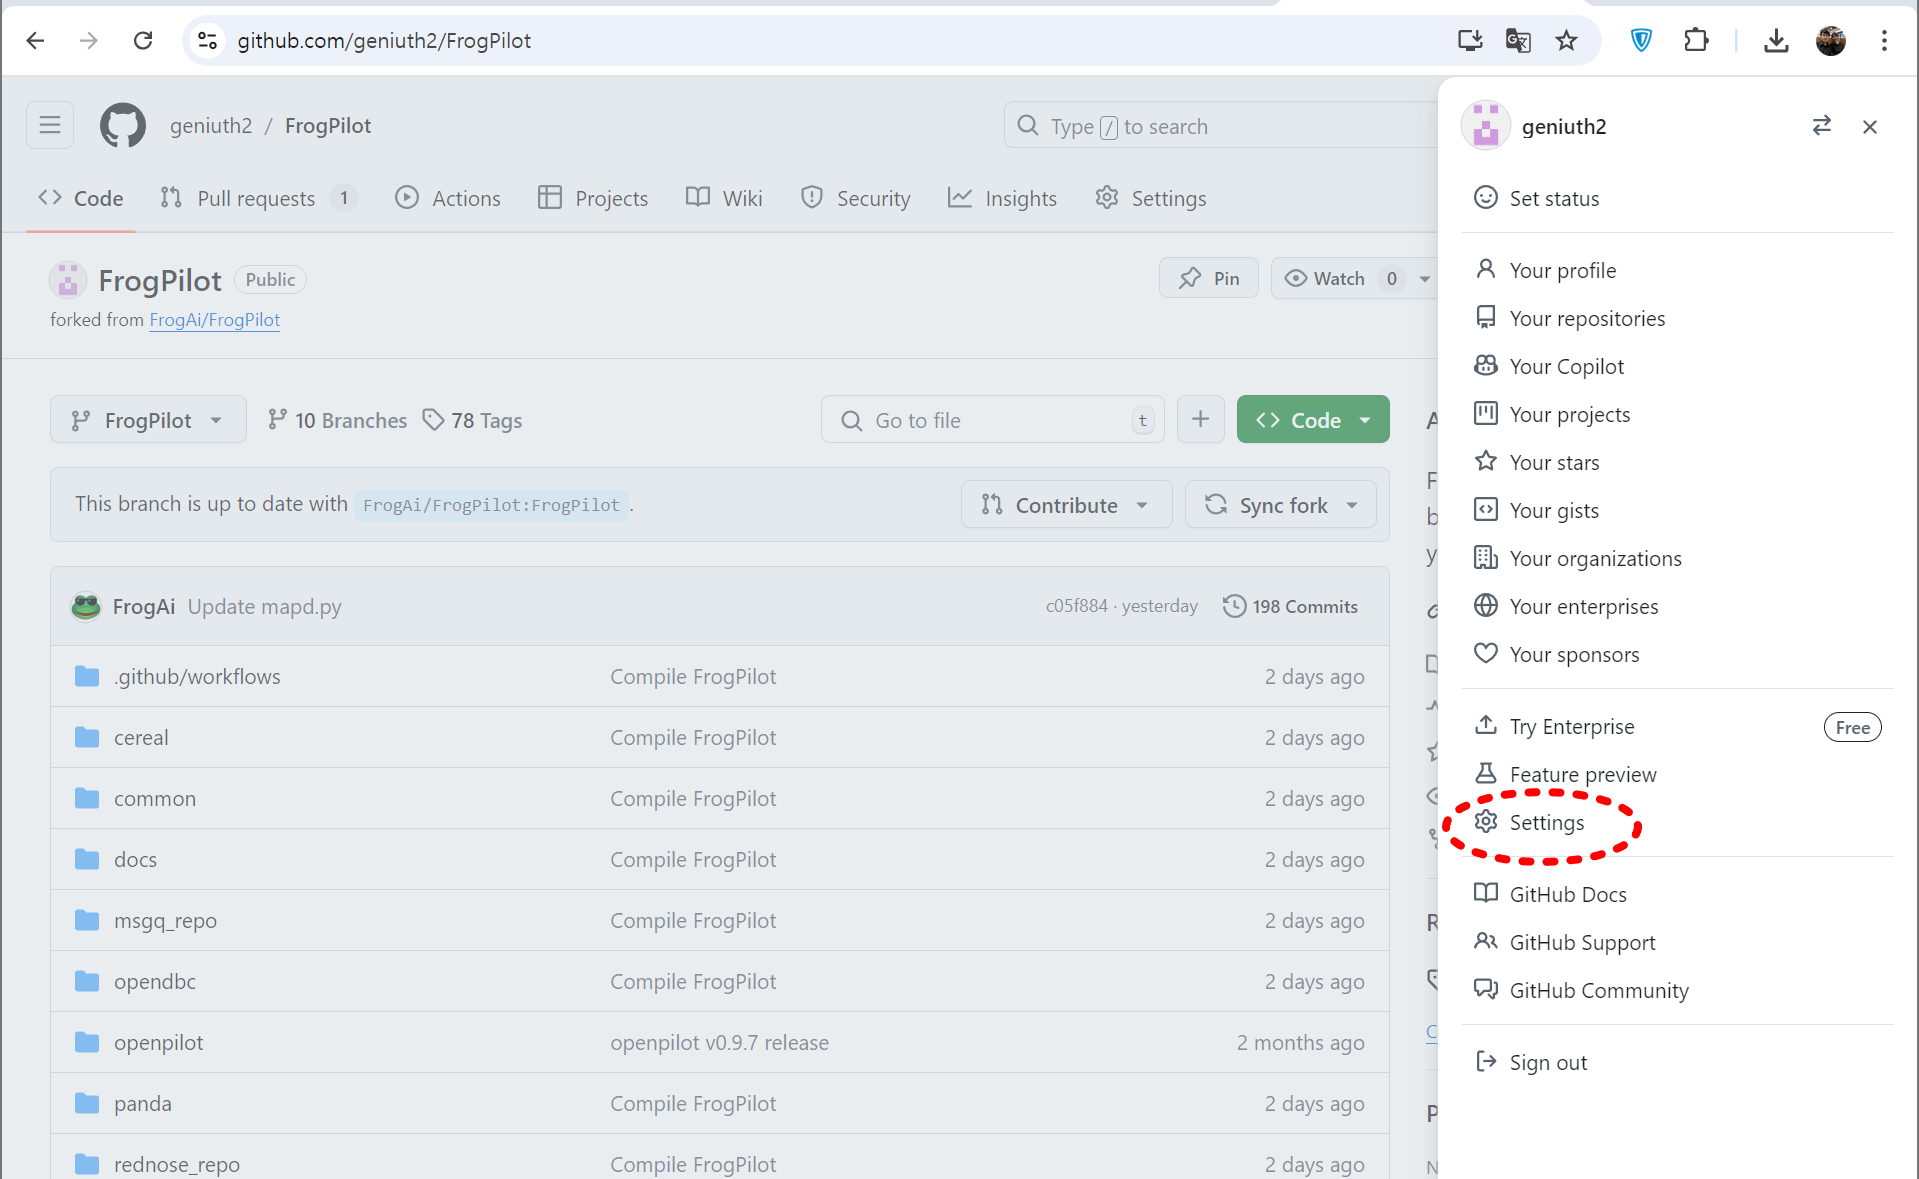The width and height of the screenshot is (1919, 1179).
Task: Open browser downloads icon
Action: pos(1776,40)
